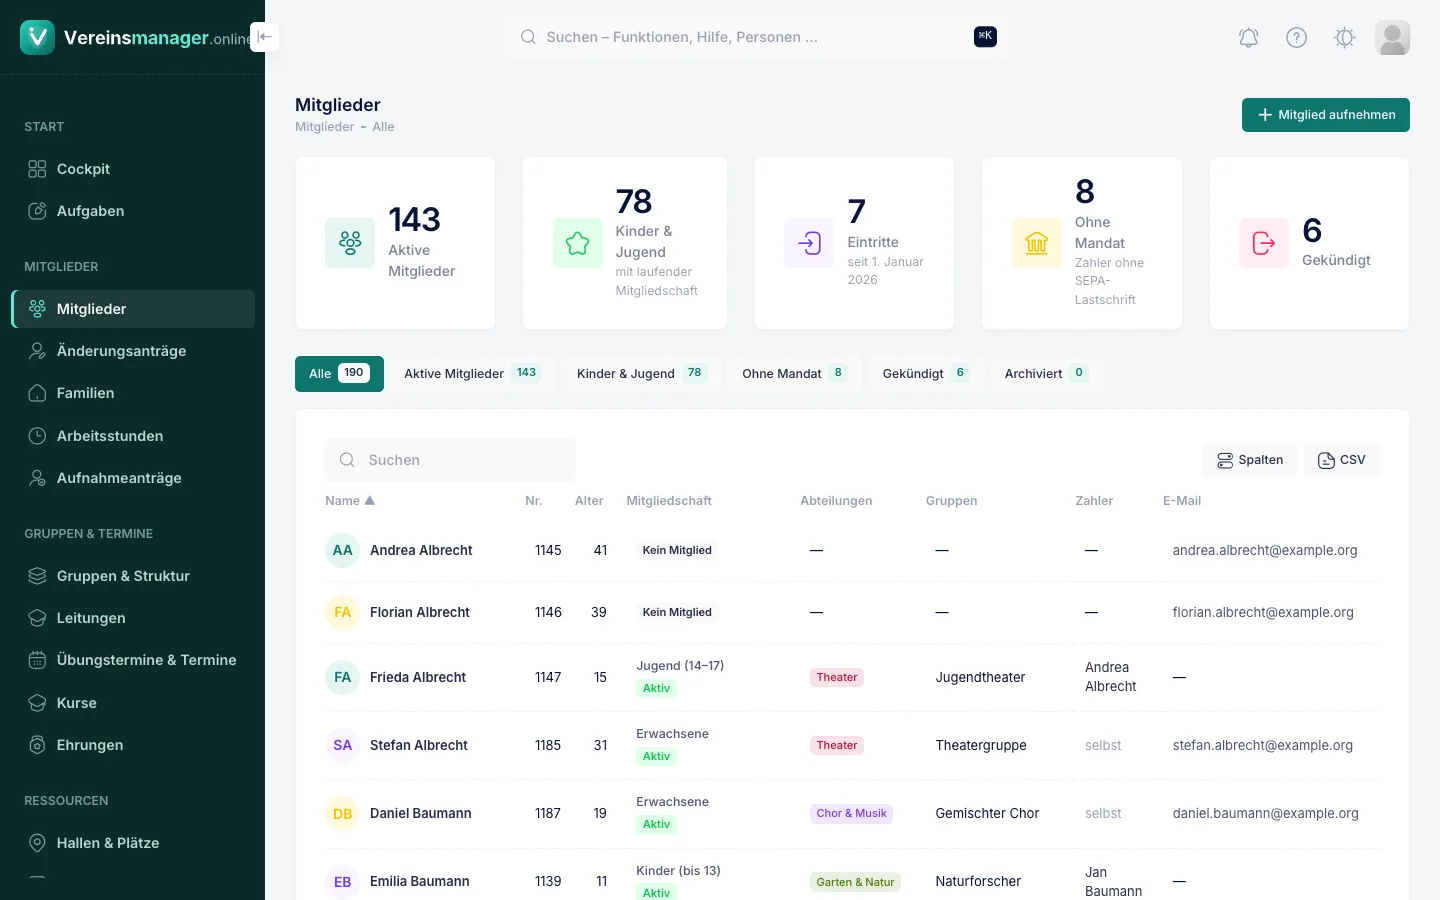Open Kurse in the sidebar

(x=133, y=703)
